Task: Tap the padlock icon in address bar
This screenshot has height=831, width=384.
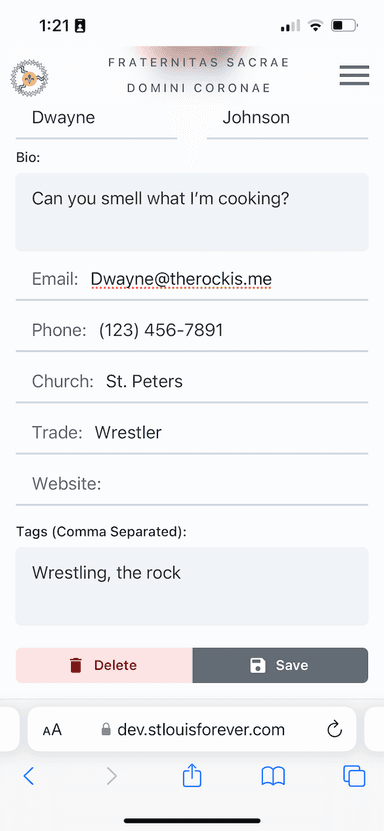Action: coord(106,730)
